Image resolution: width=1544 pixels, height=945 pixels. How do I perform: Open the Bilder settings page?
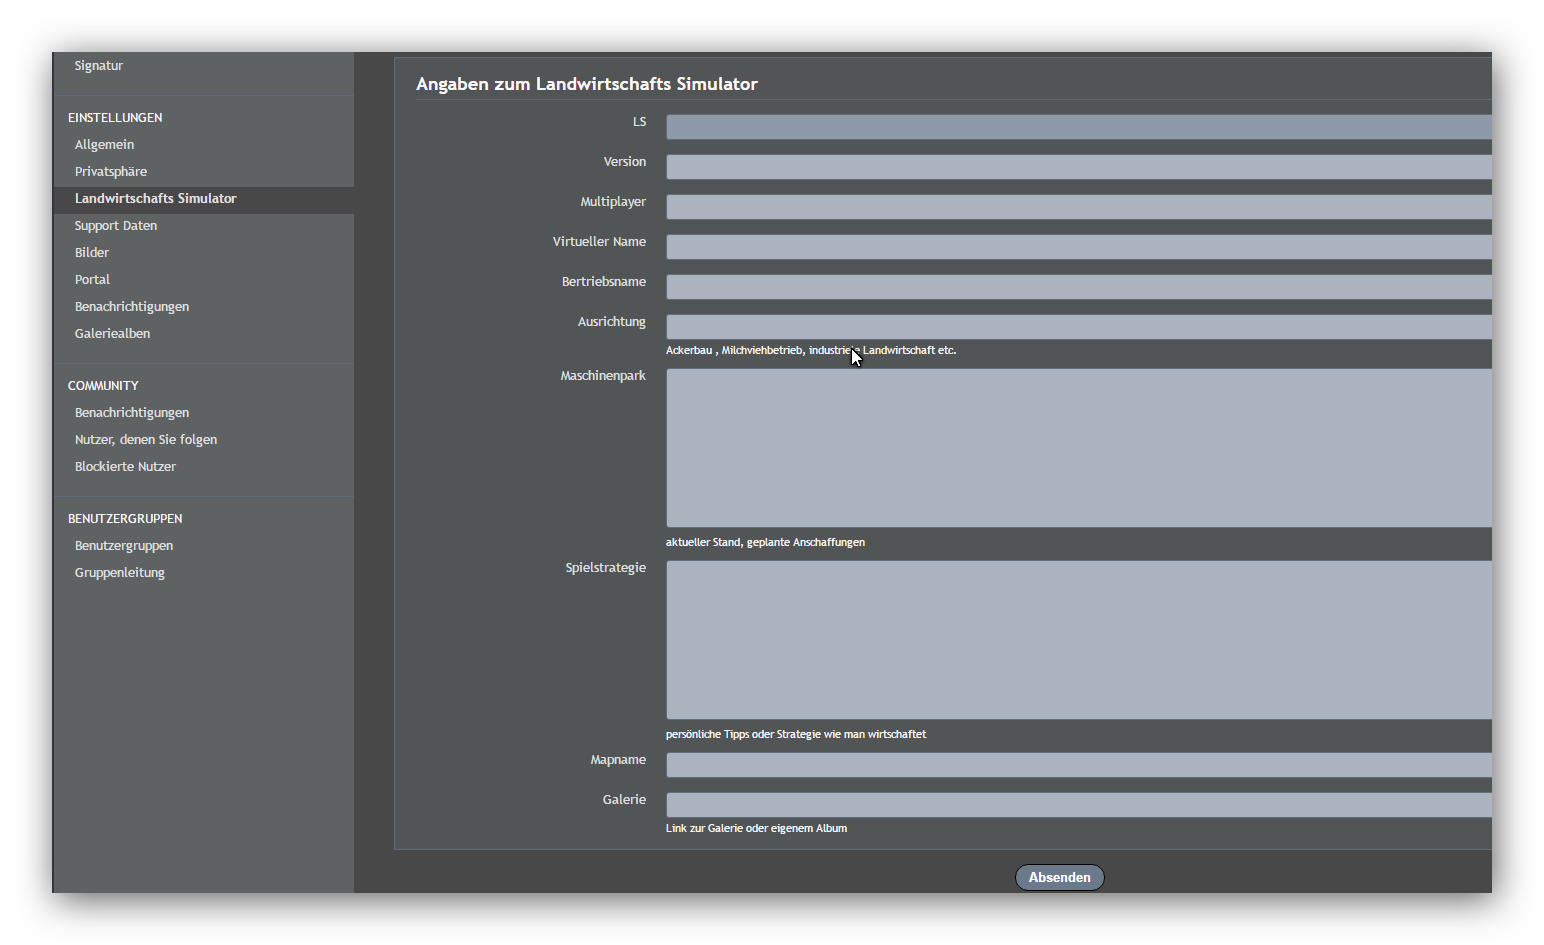(x=92, y=253)
